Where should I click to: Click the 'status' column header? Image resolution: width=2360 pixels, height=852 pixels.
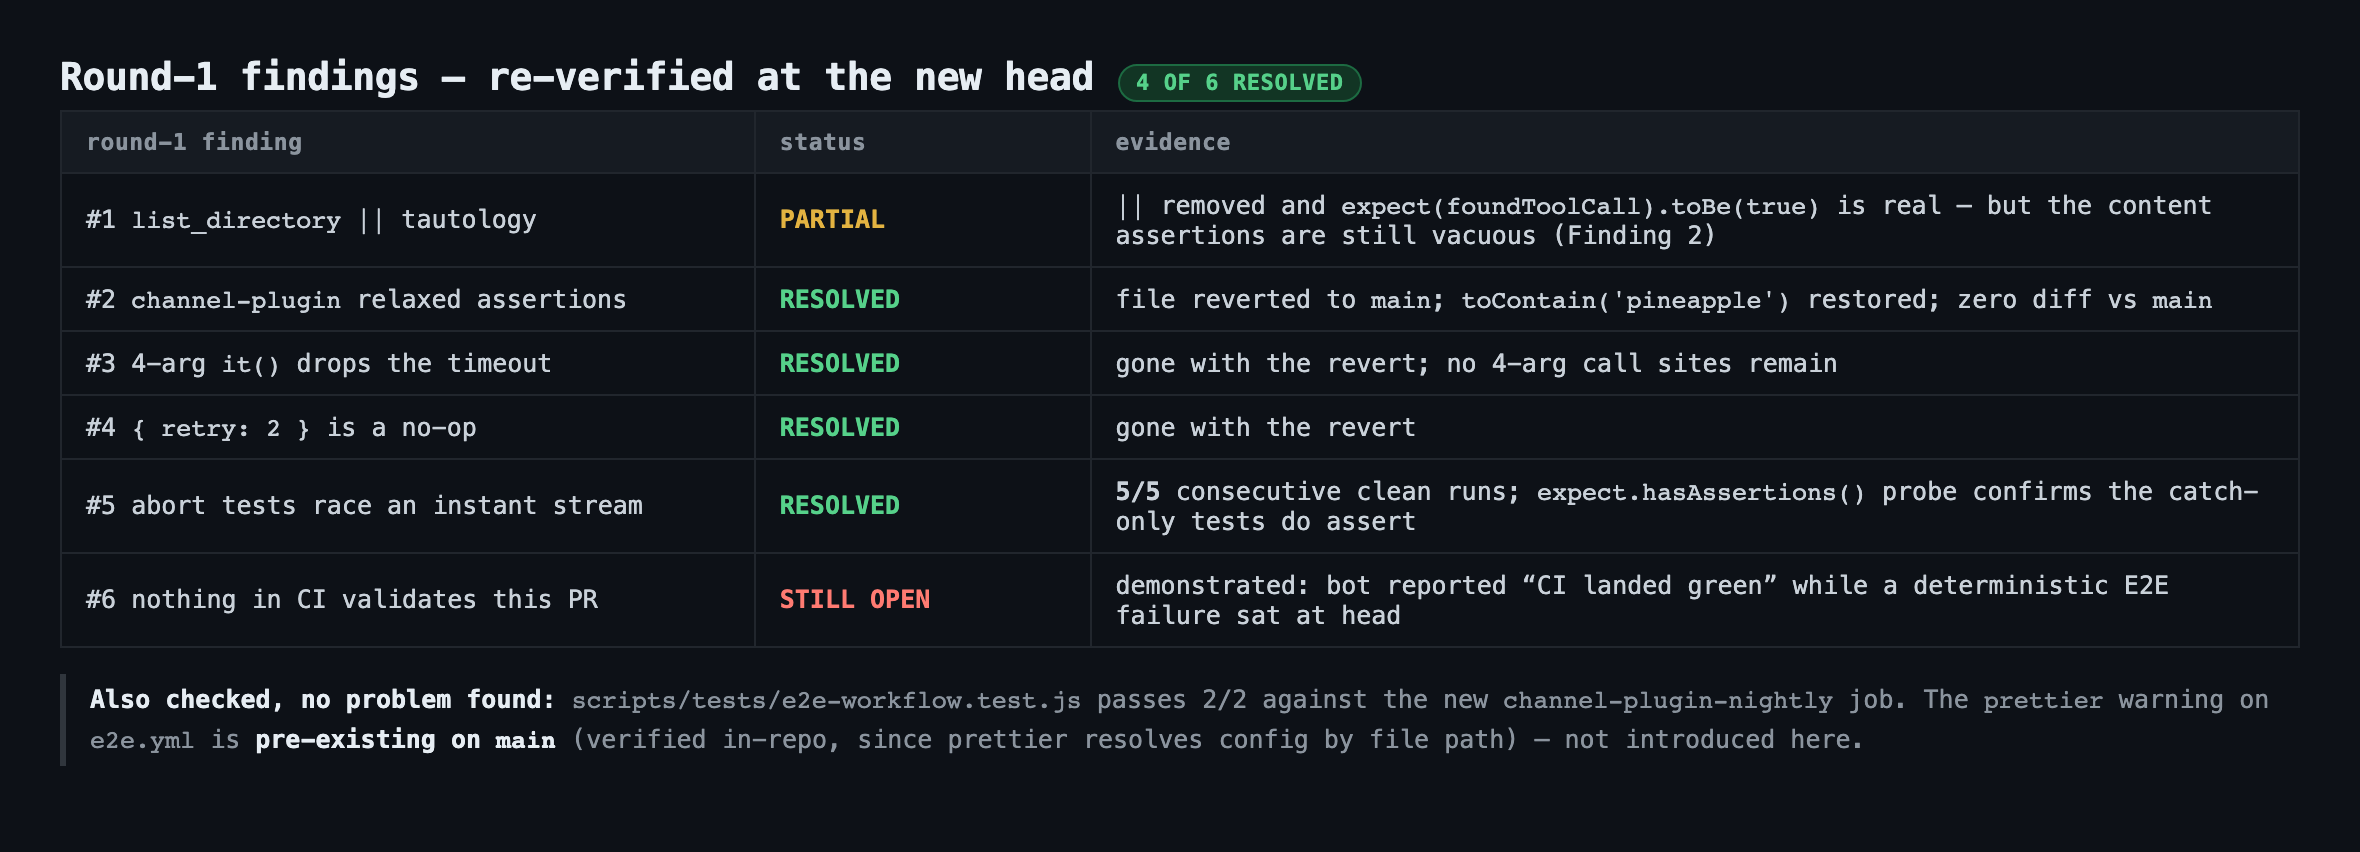tap(822, 142)
